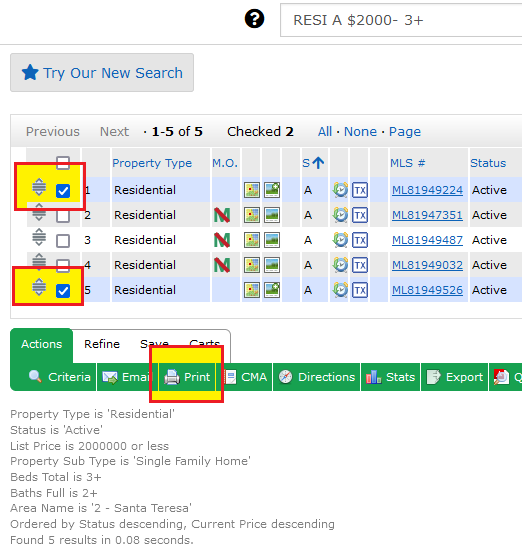
Task: Open TX icon for row ML81949032
Action: 360,265
